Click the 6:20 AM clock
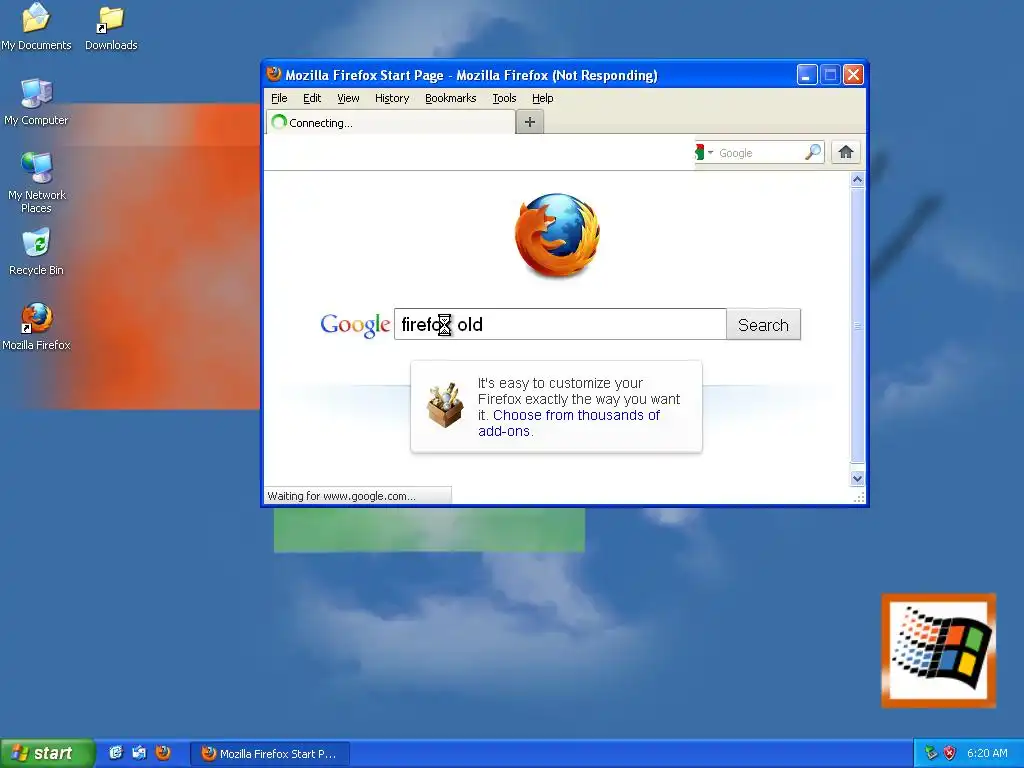 (x=987, y=753)
